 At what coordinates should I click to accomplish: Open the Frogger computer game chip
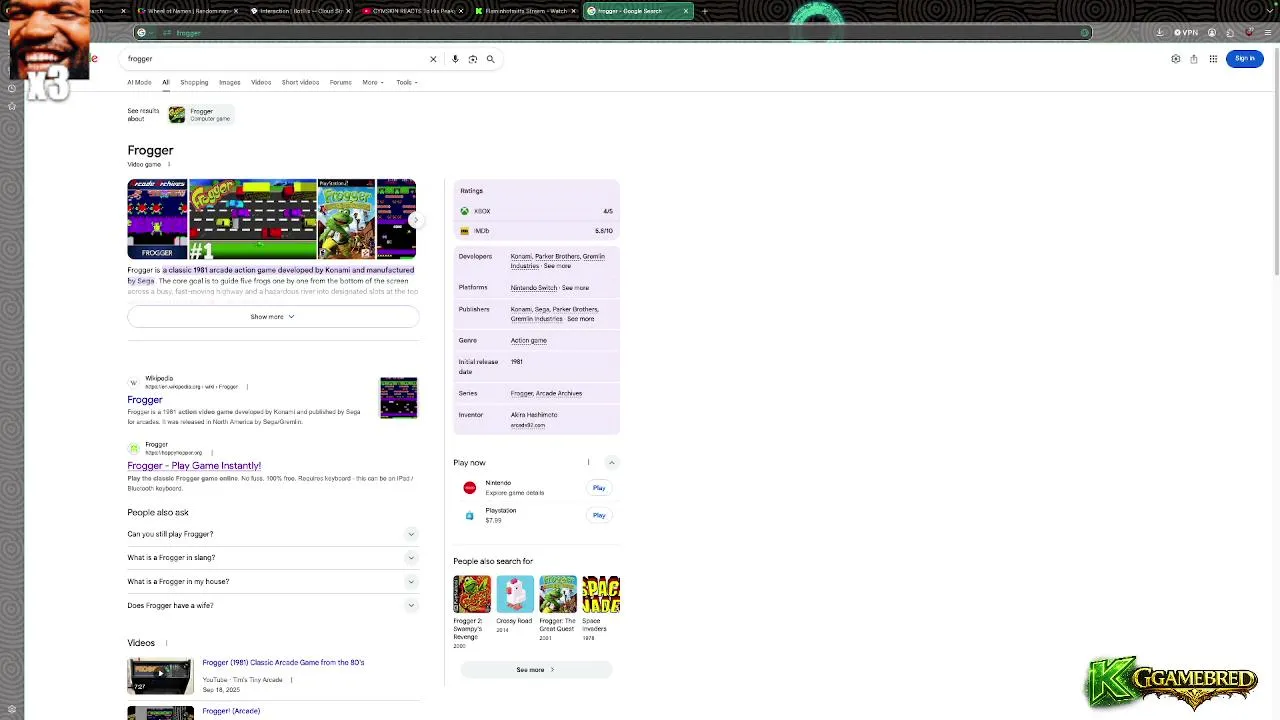200,115
